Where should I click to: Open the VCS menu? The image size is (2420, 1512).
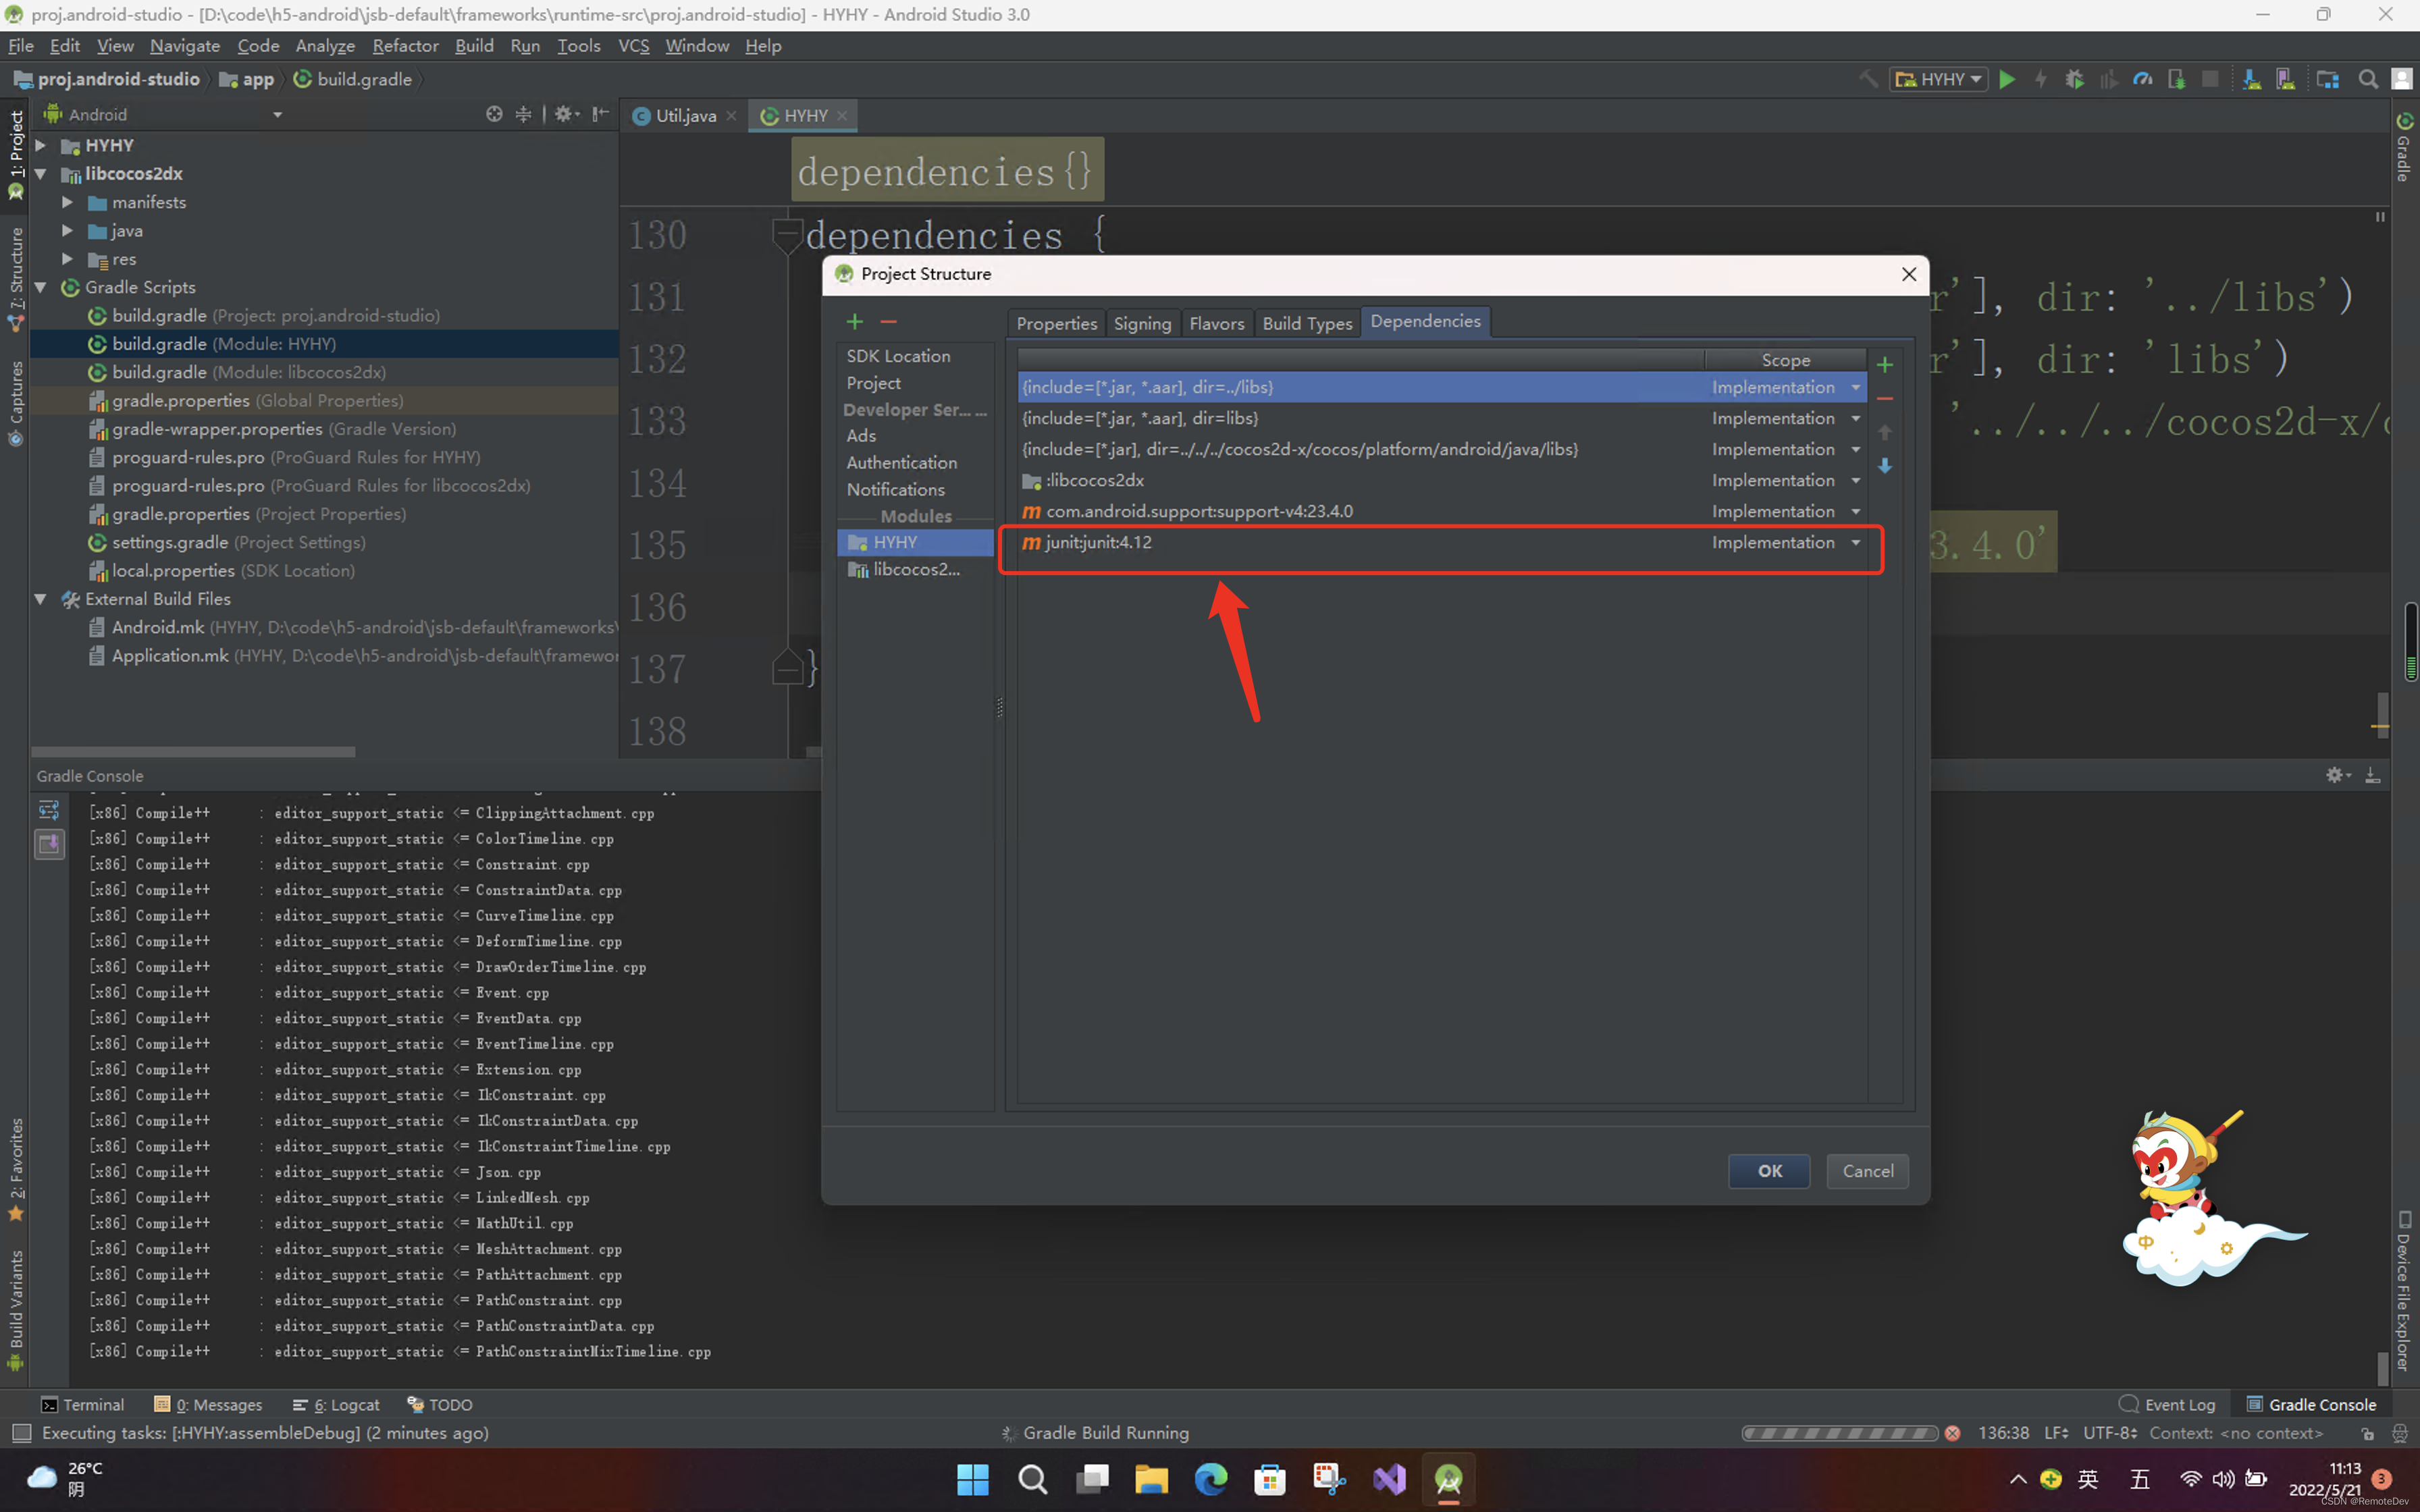point(633,46)
